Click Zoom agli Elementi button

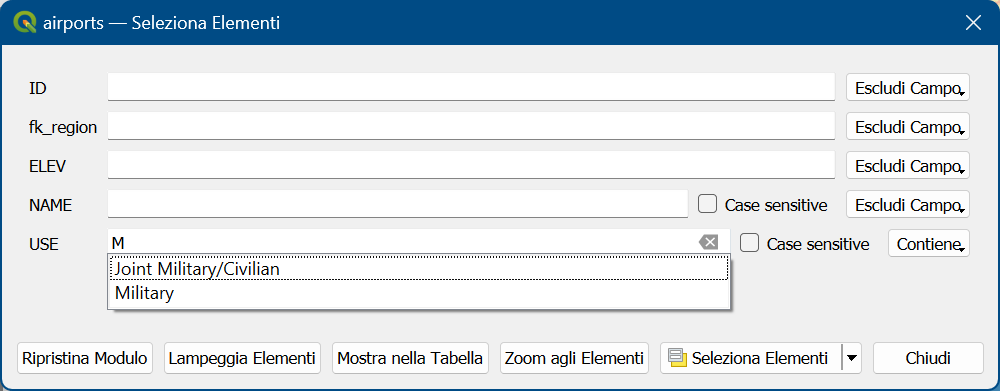(x=574, y=358)
